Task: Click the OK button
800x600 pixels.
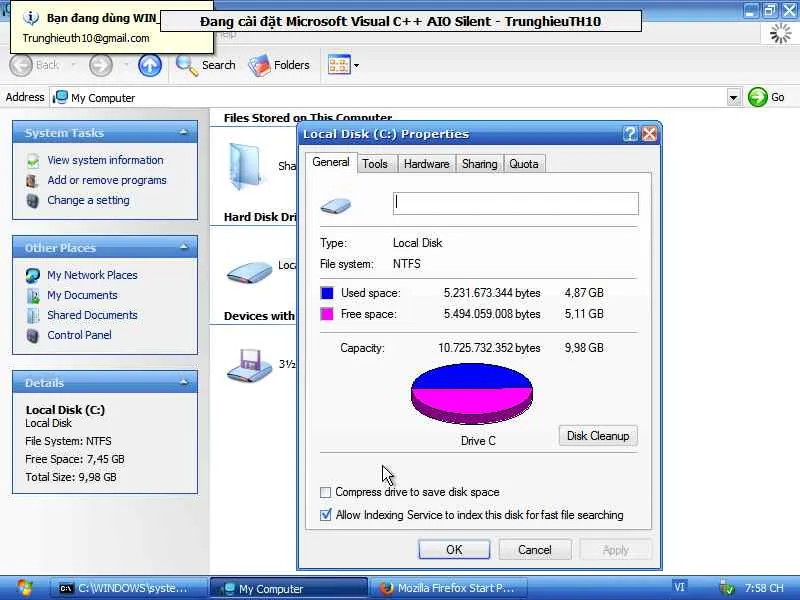Action: [454, 549]
